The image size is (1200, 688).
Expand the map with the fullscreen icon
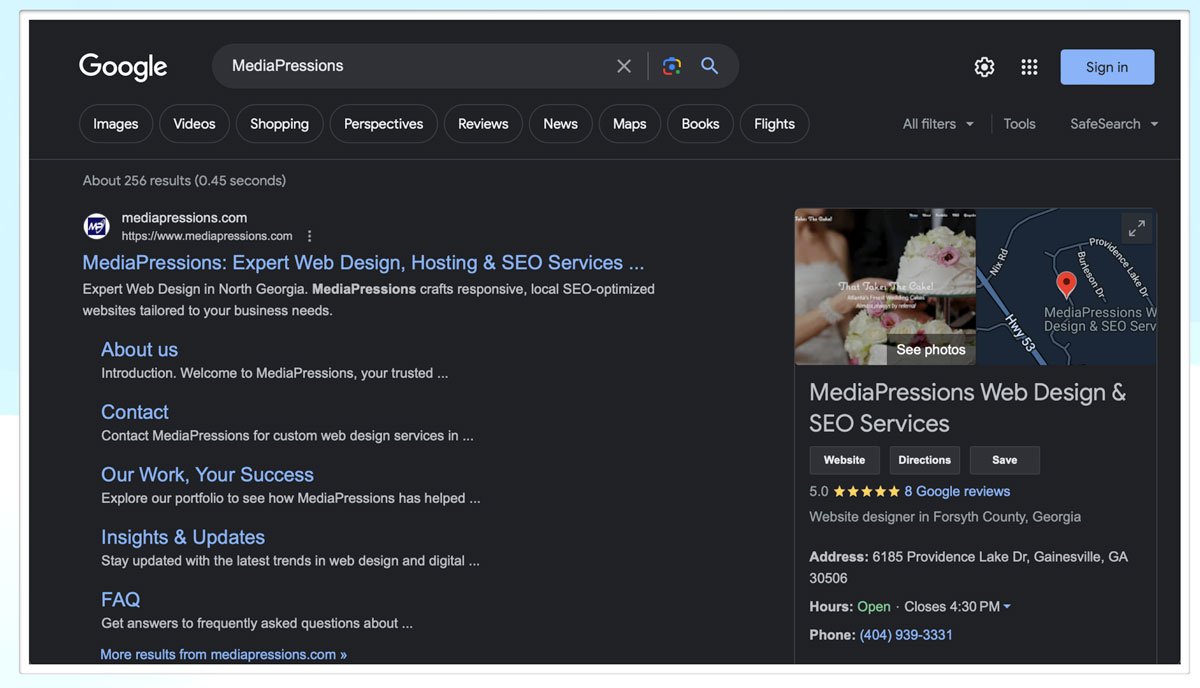tap(1137, 228)
